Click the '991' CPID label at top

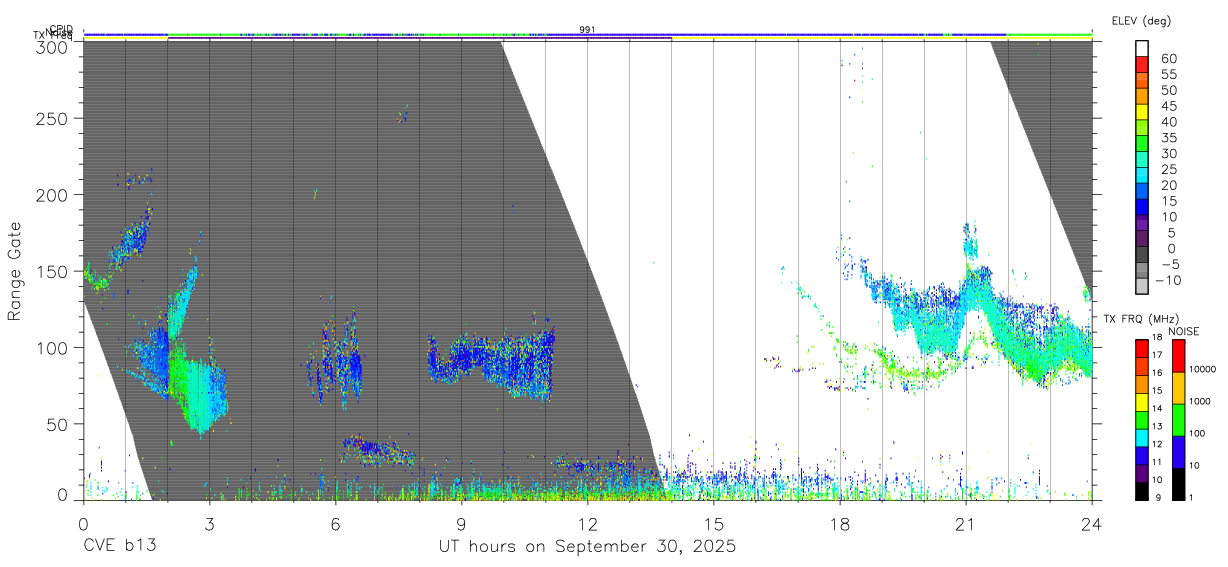pyautogui.click(x=587, y=30)
